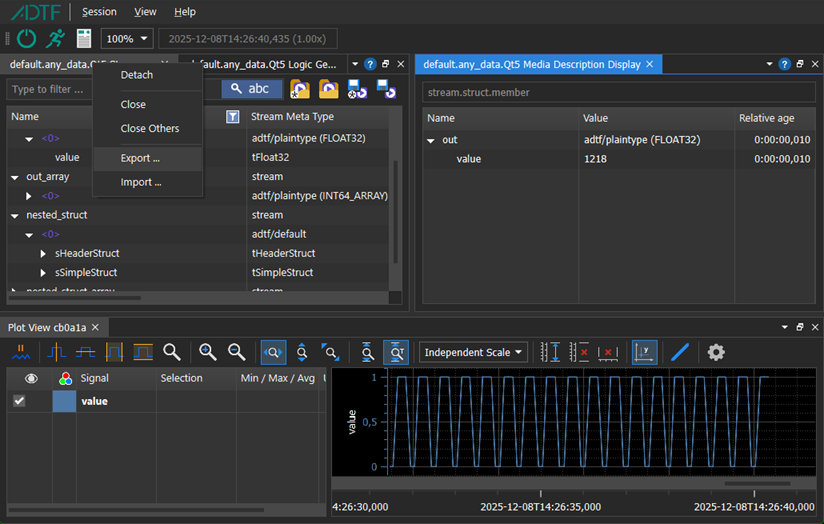The height and width of the screenshot is (524, 824).
Task: Click the pause plot waveform icon
Action: coord(21,352)
